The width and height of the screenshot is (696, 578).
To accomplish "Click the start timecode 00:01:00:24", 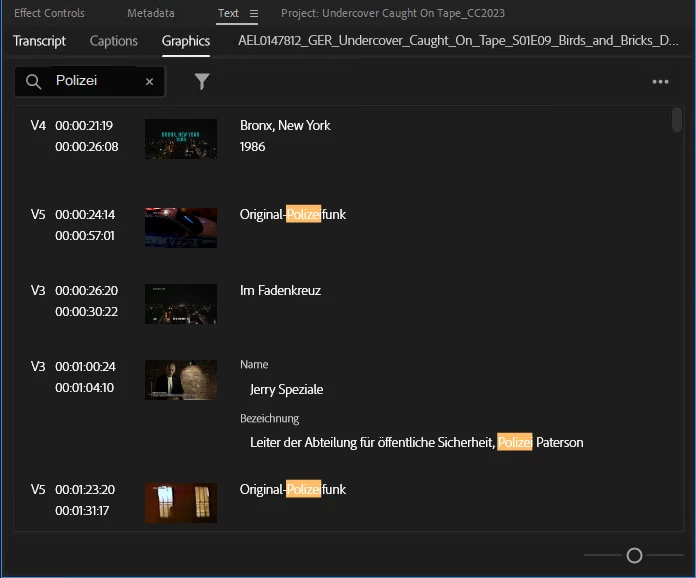I will (85, 367).
